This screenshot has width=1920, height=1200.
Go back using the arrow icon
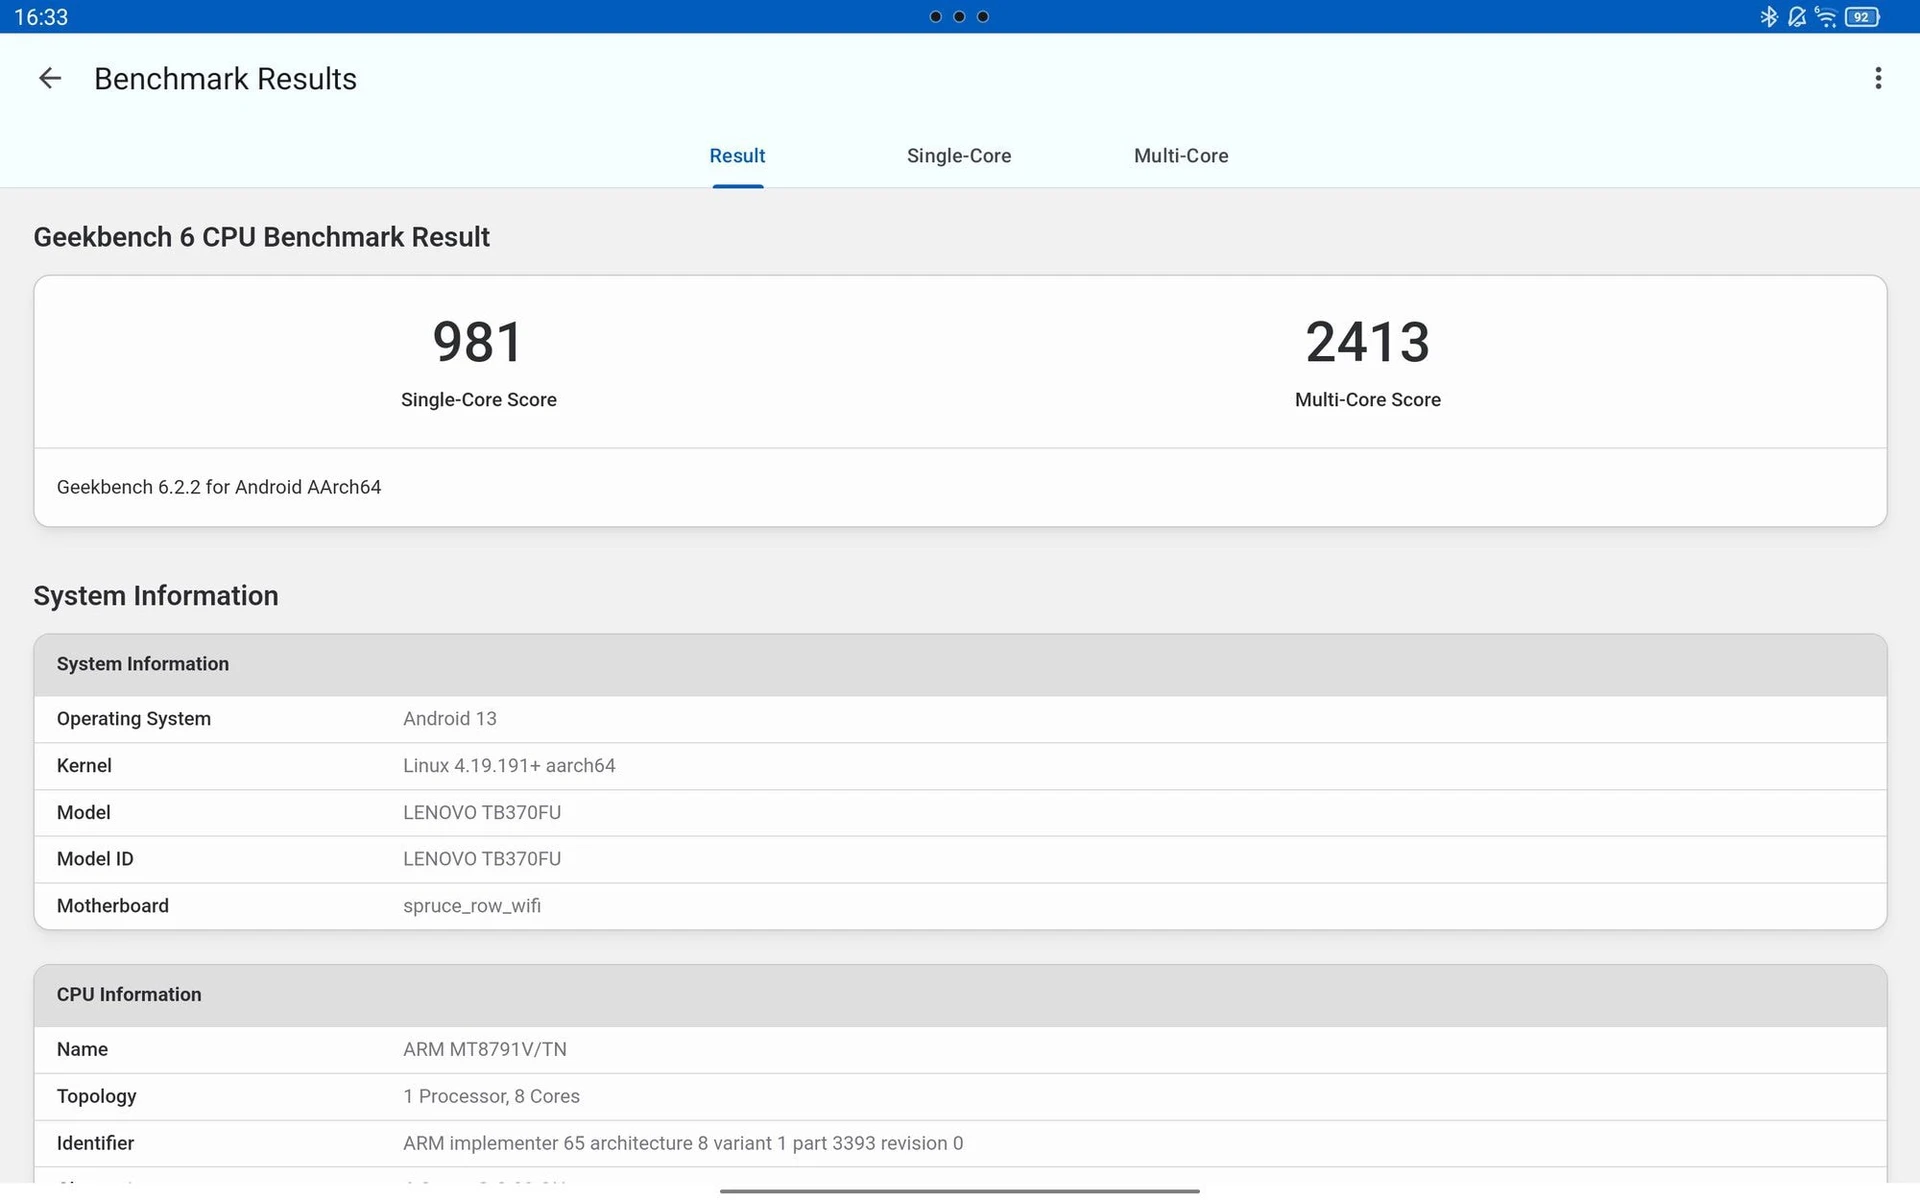click(x=49, y=78)
